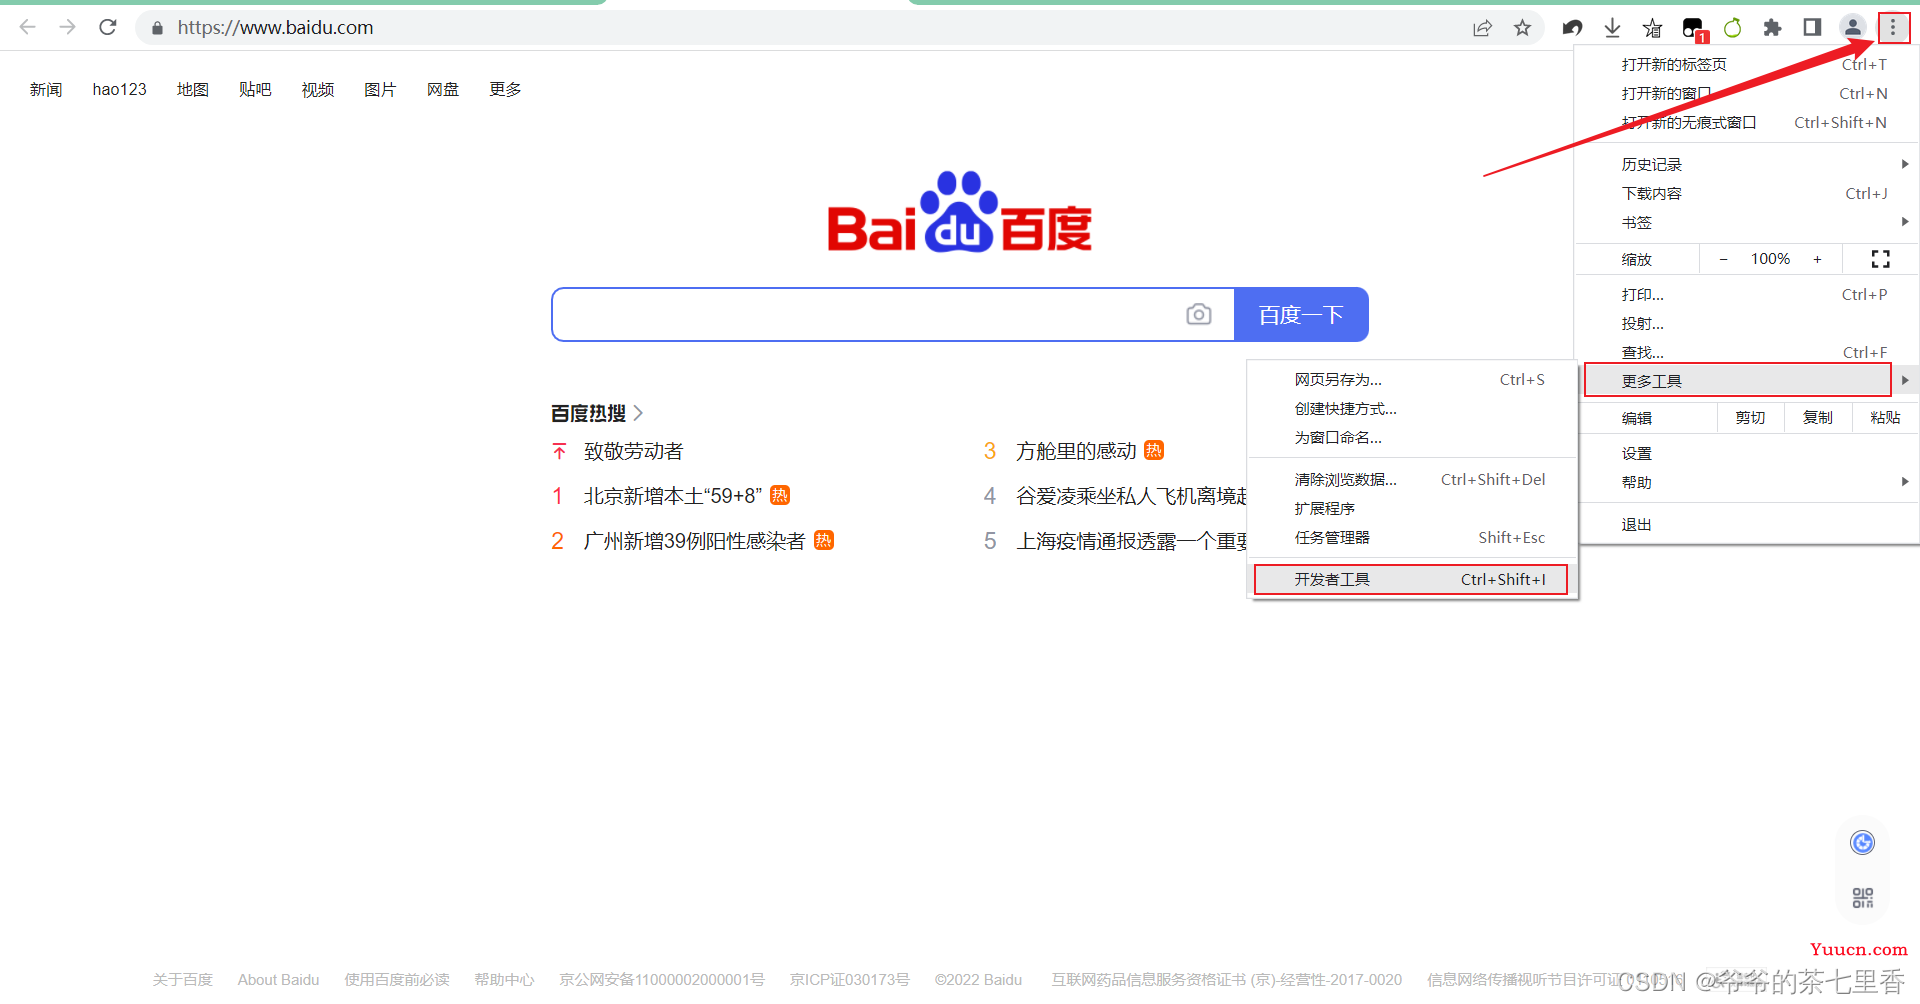Click 粘贴 in the edit row
1920x1004 pixels.
(x=1885, y=417)
